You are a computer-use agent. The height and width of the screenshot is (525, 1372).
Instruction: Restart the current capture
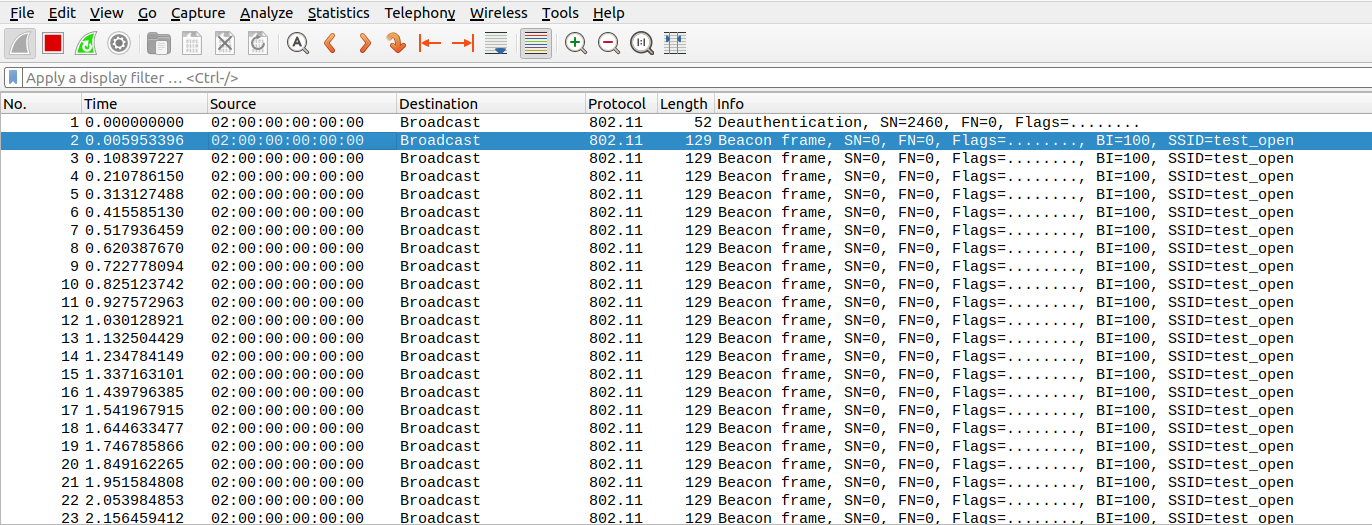tap(86, 43)
